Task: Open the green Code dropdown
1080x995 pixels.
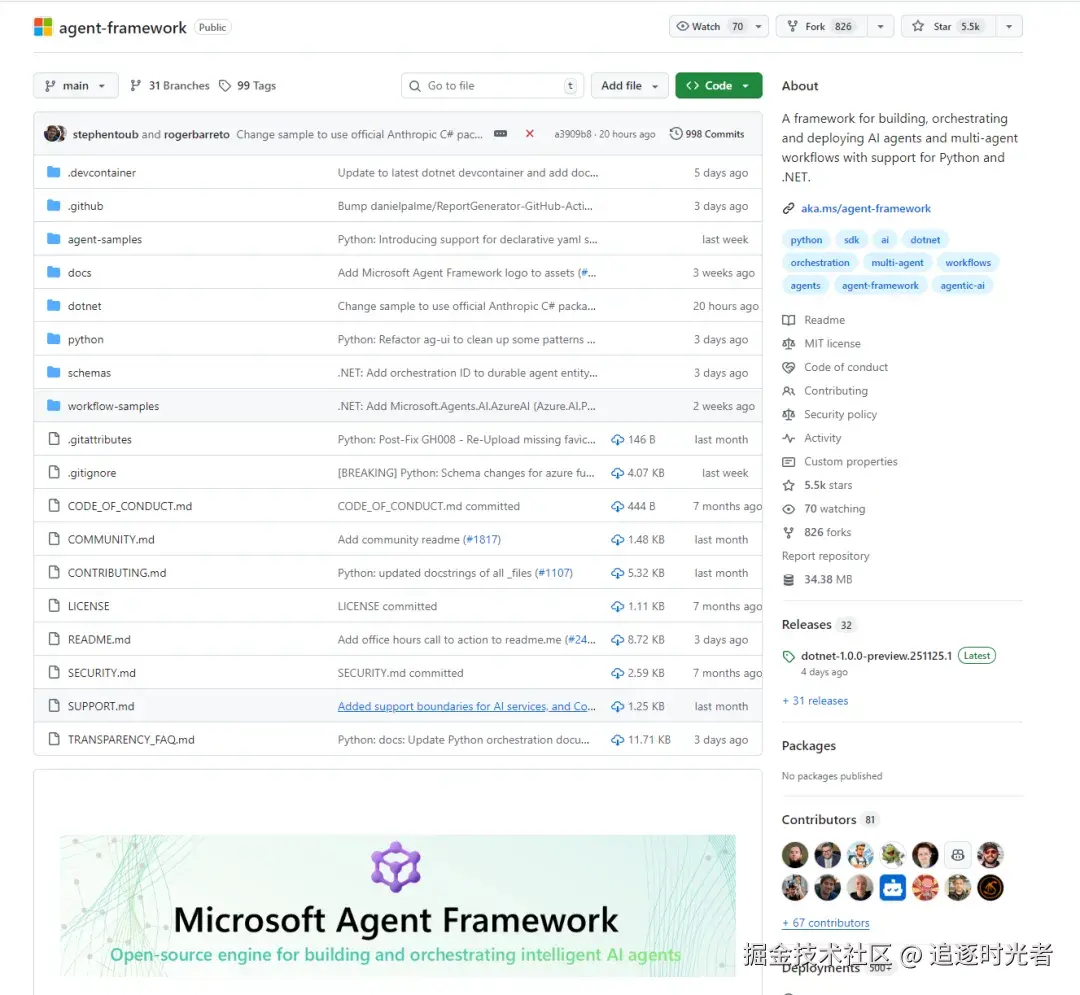Action: [718, 85]
